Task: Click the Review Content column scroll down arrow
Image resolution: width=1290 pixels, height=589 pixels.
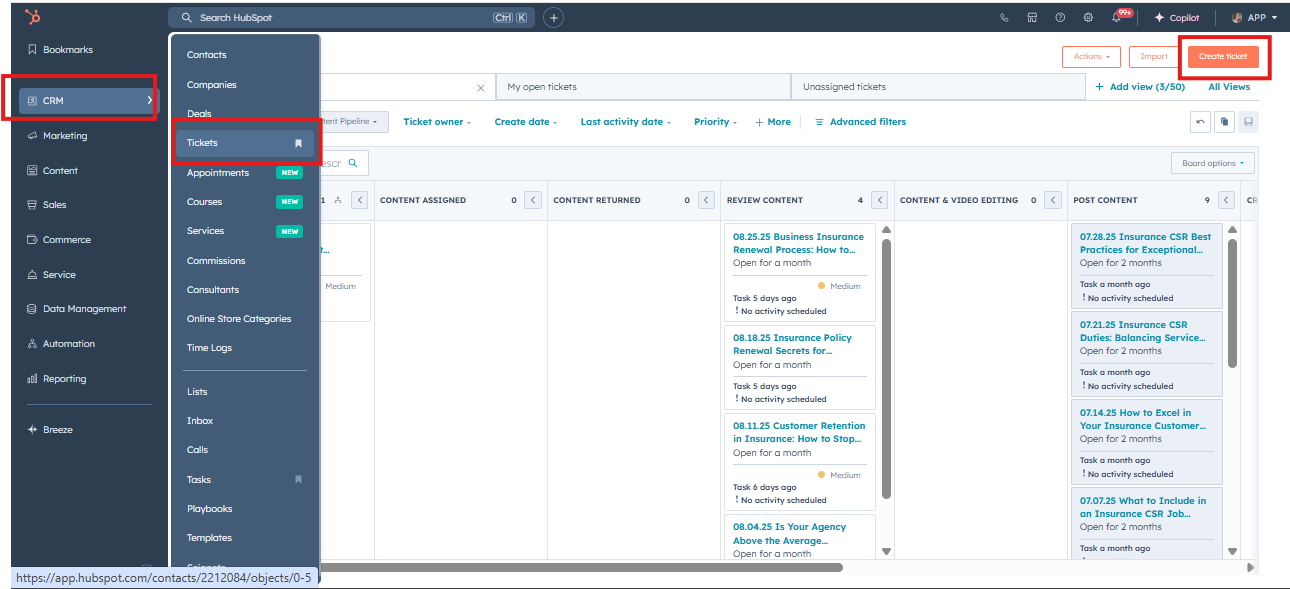Action: coord(886,551)
